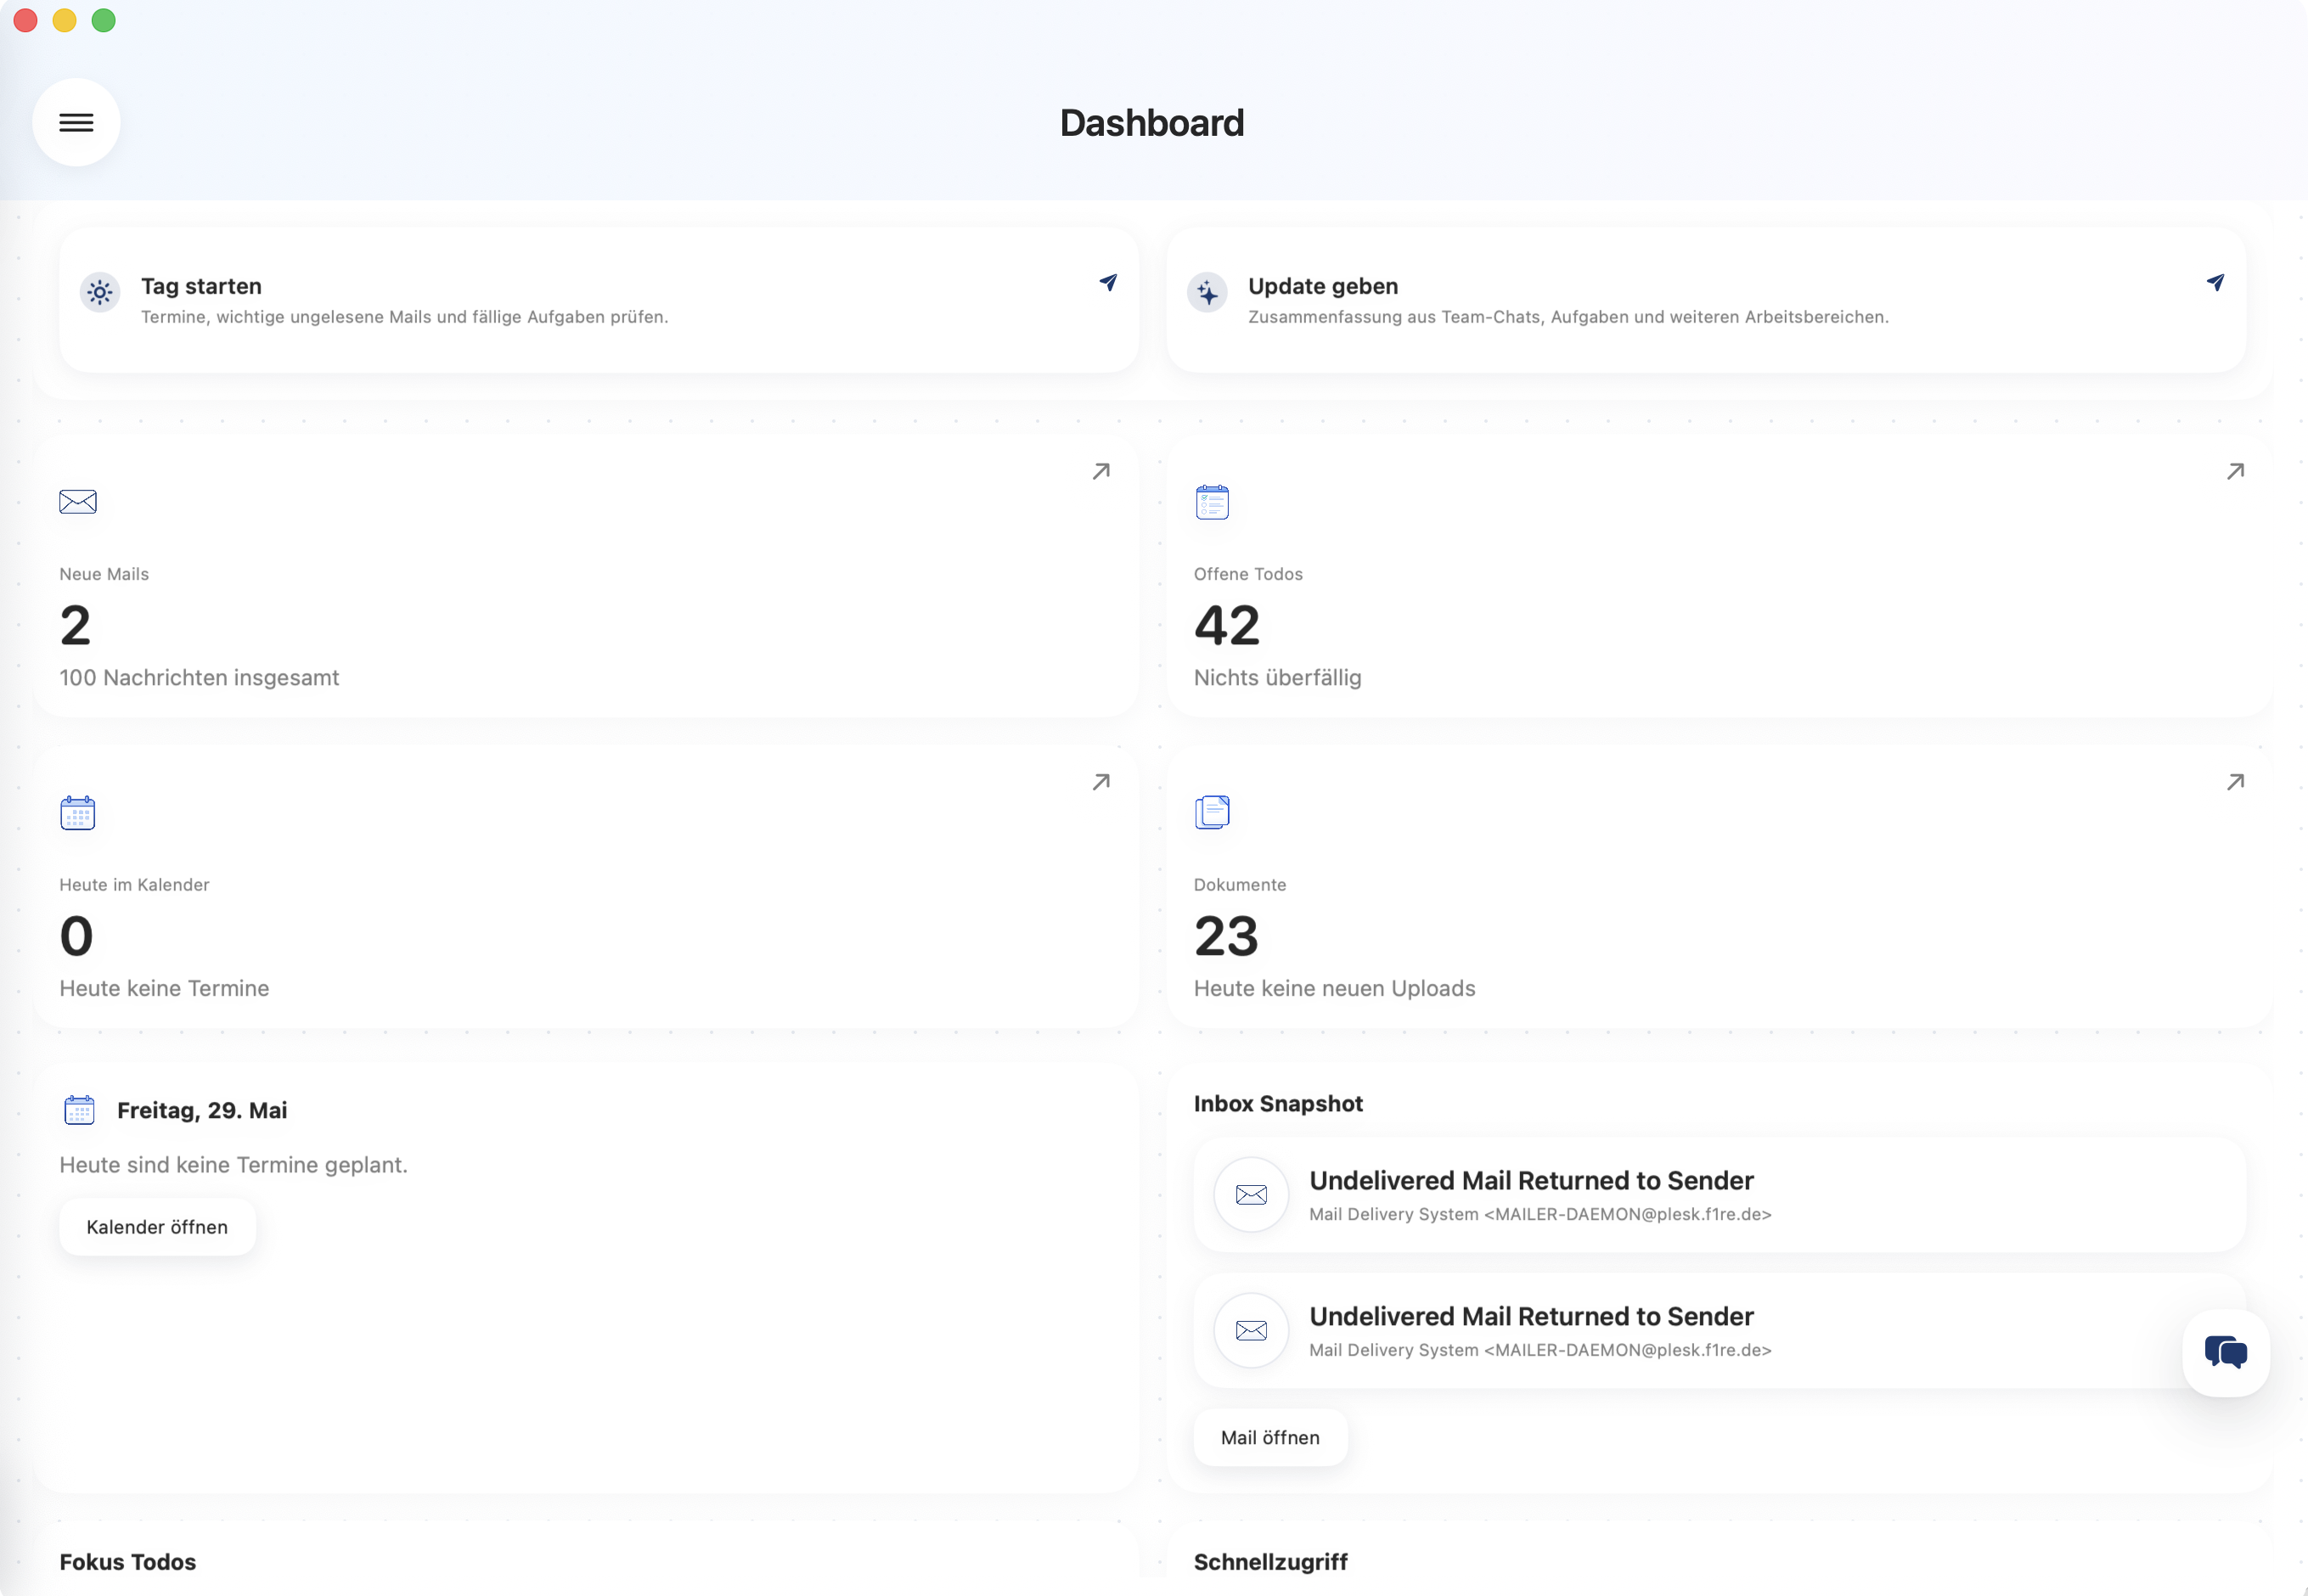Send the Tag starten prompt arrow
This screenshot has height=1596, width=2308.
[x=1108, y=283]
